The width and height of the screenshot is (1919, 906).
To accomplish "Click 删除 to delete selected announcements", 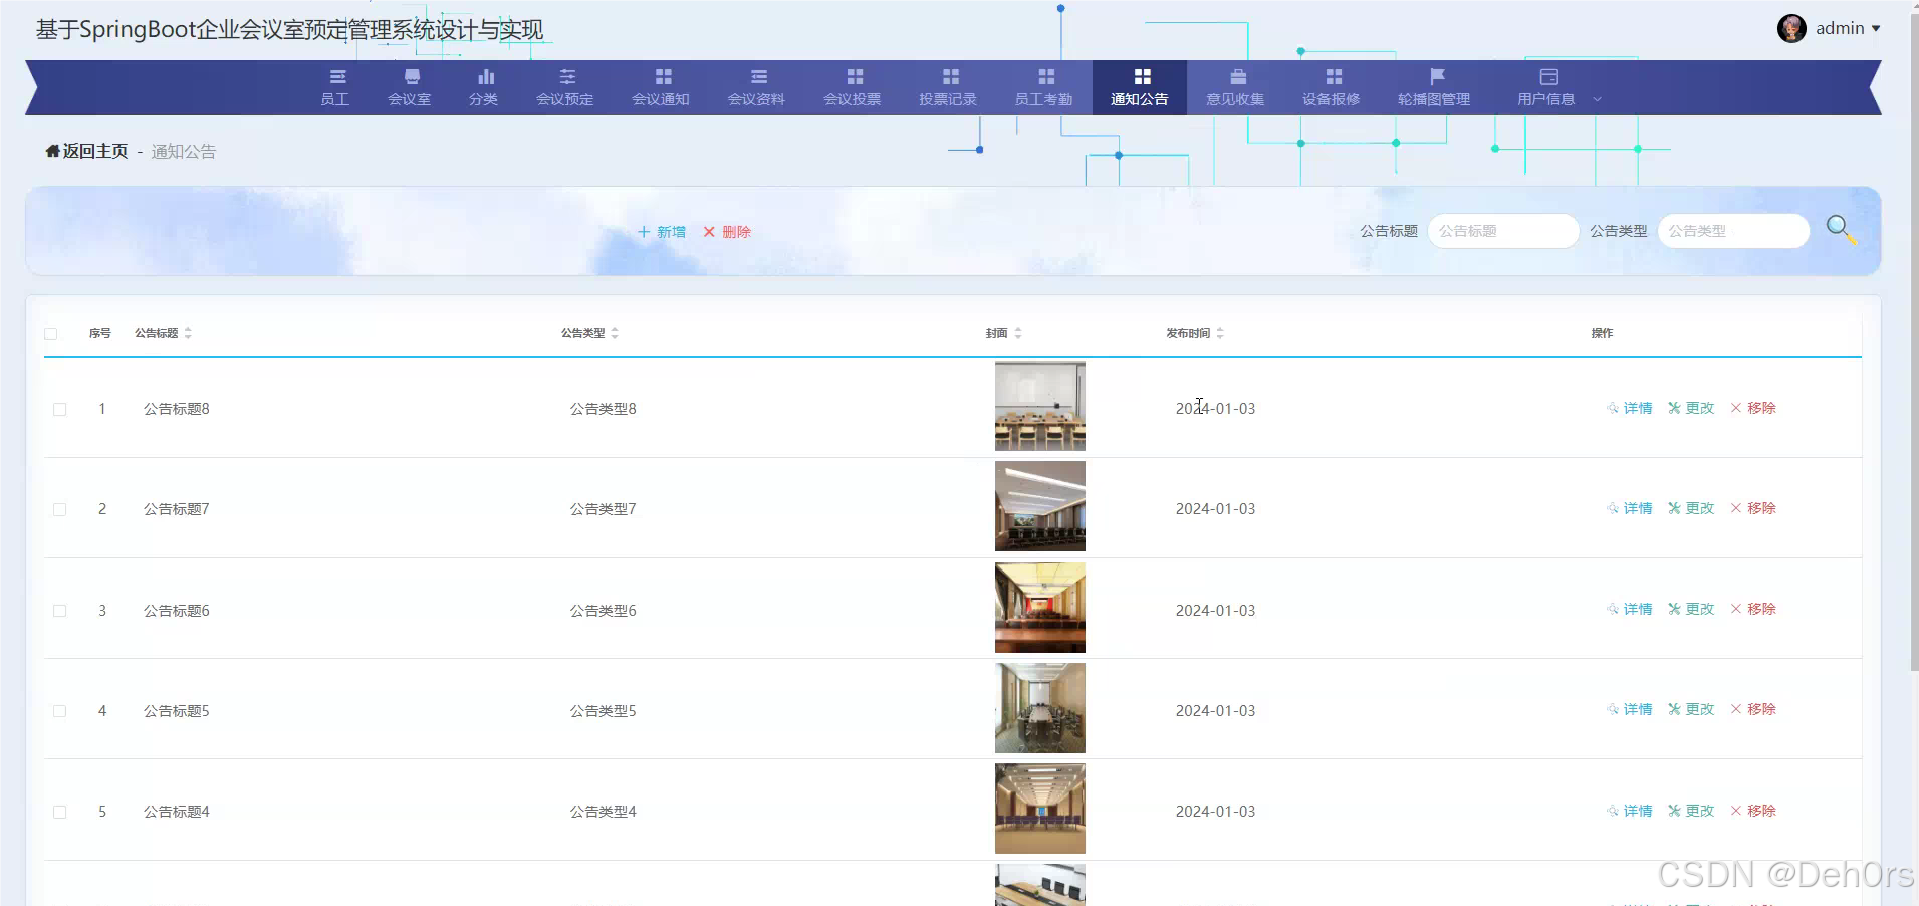I will (727, 232).
